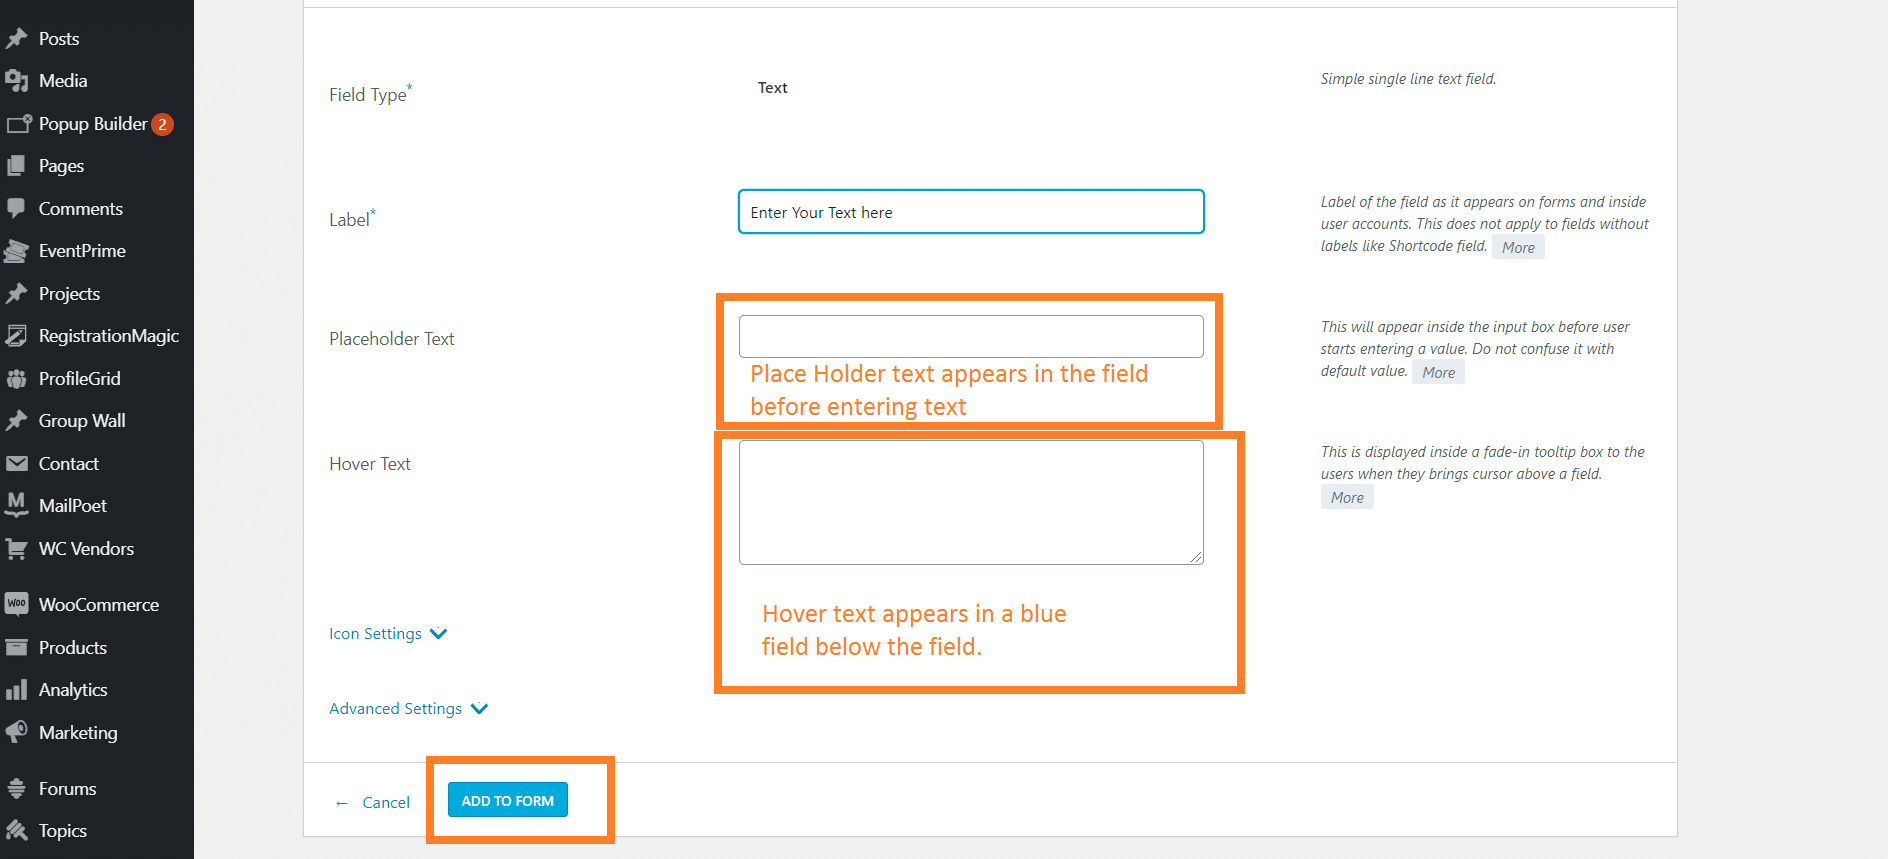The height and width of the screenshot is (859, 1888).
Task: Click the WooCommerce icon in sidebar
Action: [x=16, y=604]
